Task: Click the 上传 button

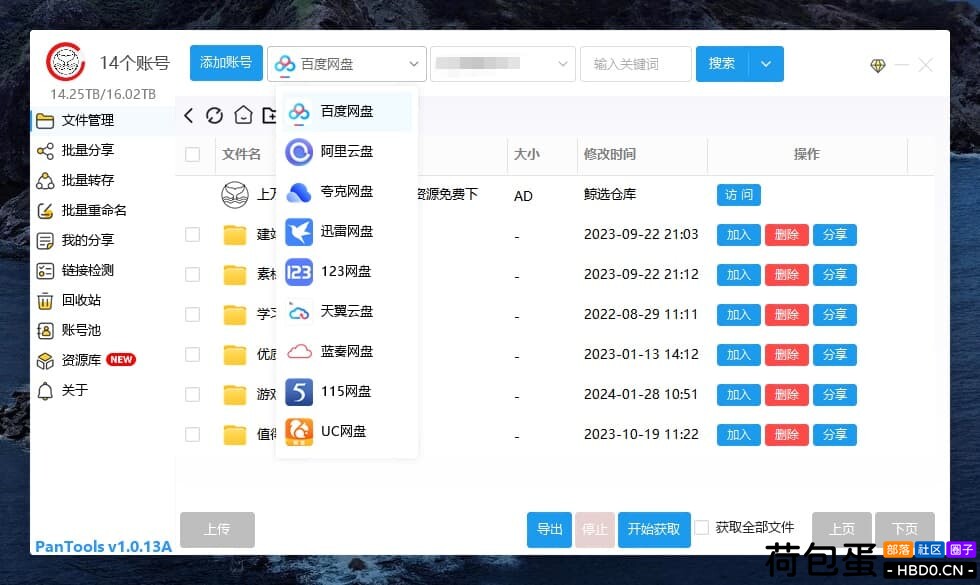Action: click(x=218, y=529)
